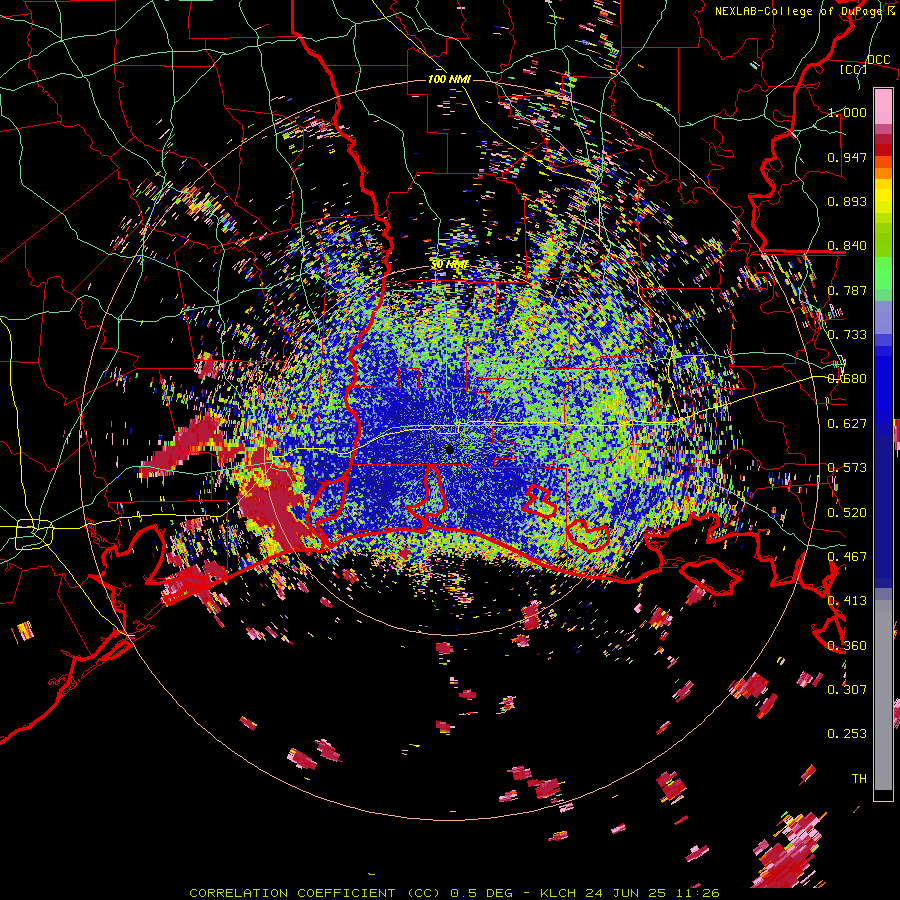The height and width of the screenshot is (900, 900).
Task: Click the "0.5 DEG" elevation text in caption
Action: click(x=482, y=893)
